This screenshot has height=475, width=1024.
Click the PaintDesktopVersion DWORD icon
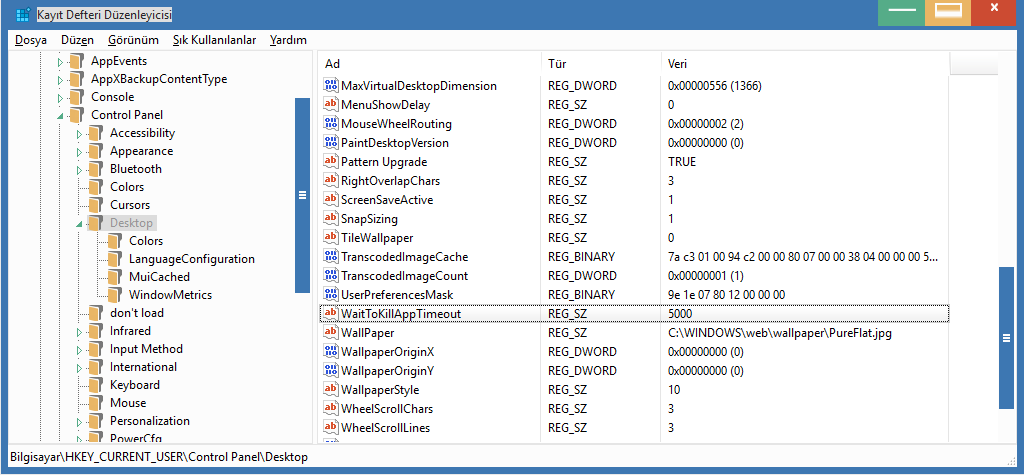[331, 142]
